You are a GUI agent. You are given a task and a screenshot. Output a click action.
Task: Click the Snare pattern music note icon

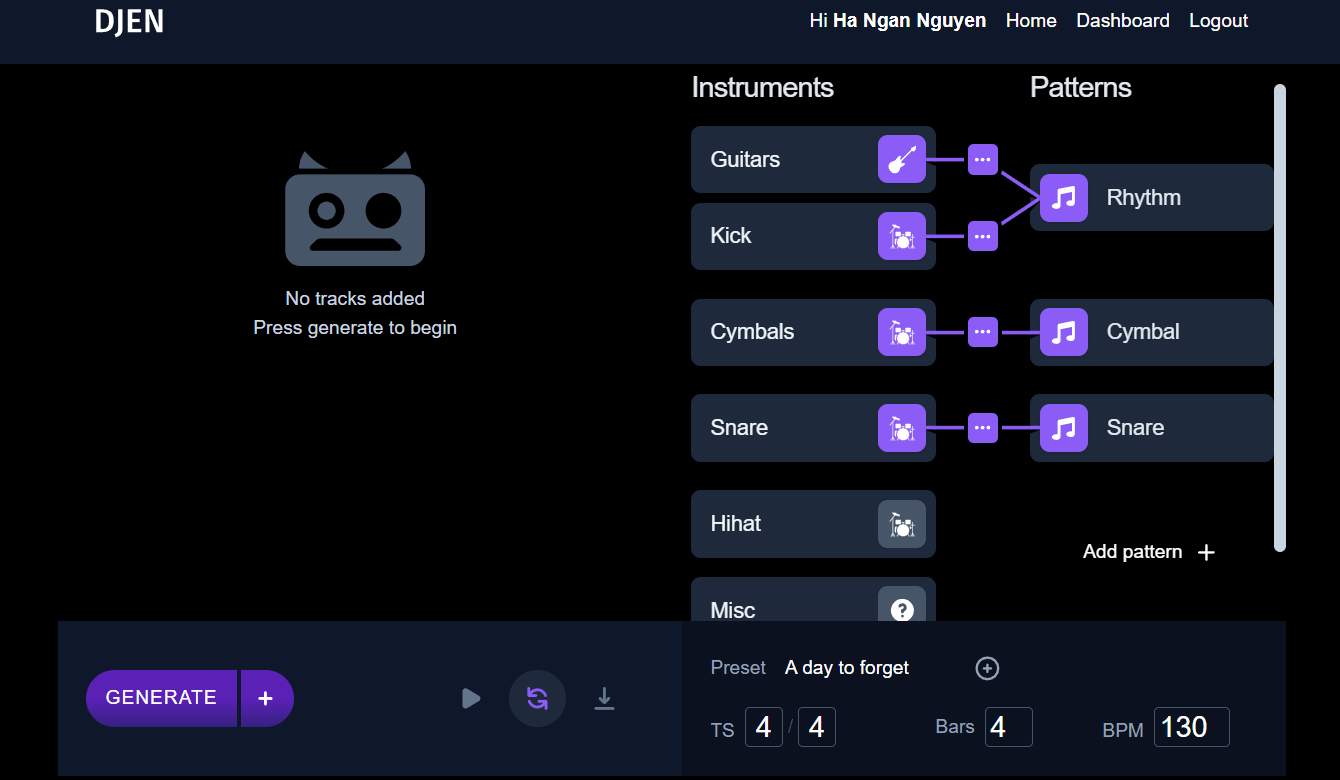(x=1064, y=428)
